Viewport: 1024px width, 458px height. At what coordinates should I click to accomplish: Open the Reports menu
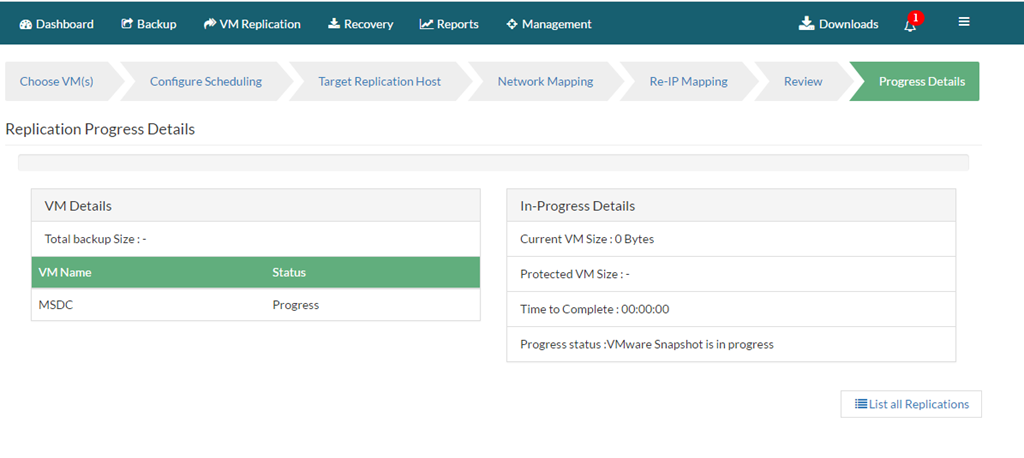coord(449,24)
